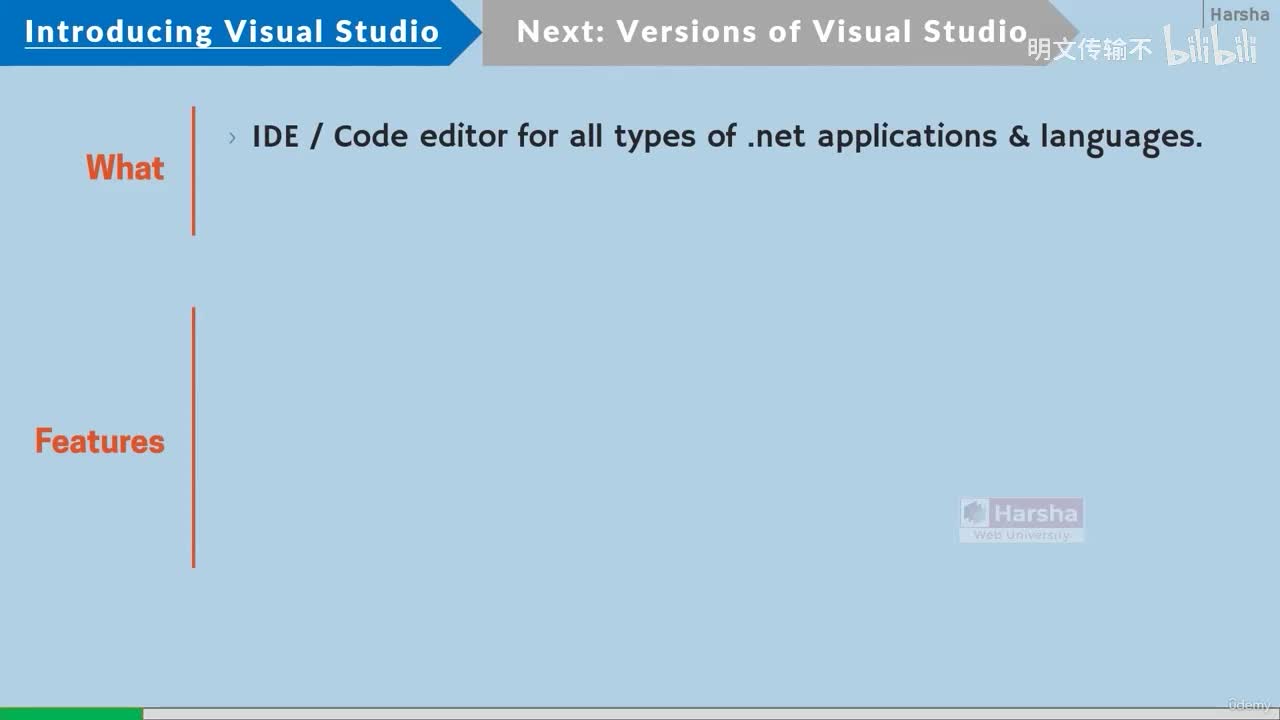The width and height of the screenshot is (1280, 720).
Task: Click the small arrow bullet before "IDE"
Action: [x=232, y=137]
